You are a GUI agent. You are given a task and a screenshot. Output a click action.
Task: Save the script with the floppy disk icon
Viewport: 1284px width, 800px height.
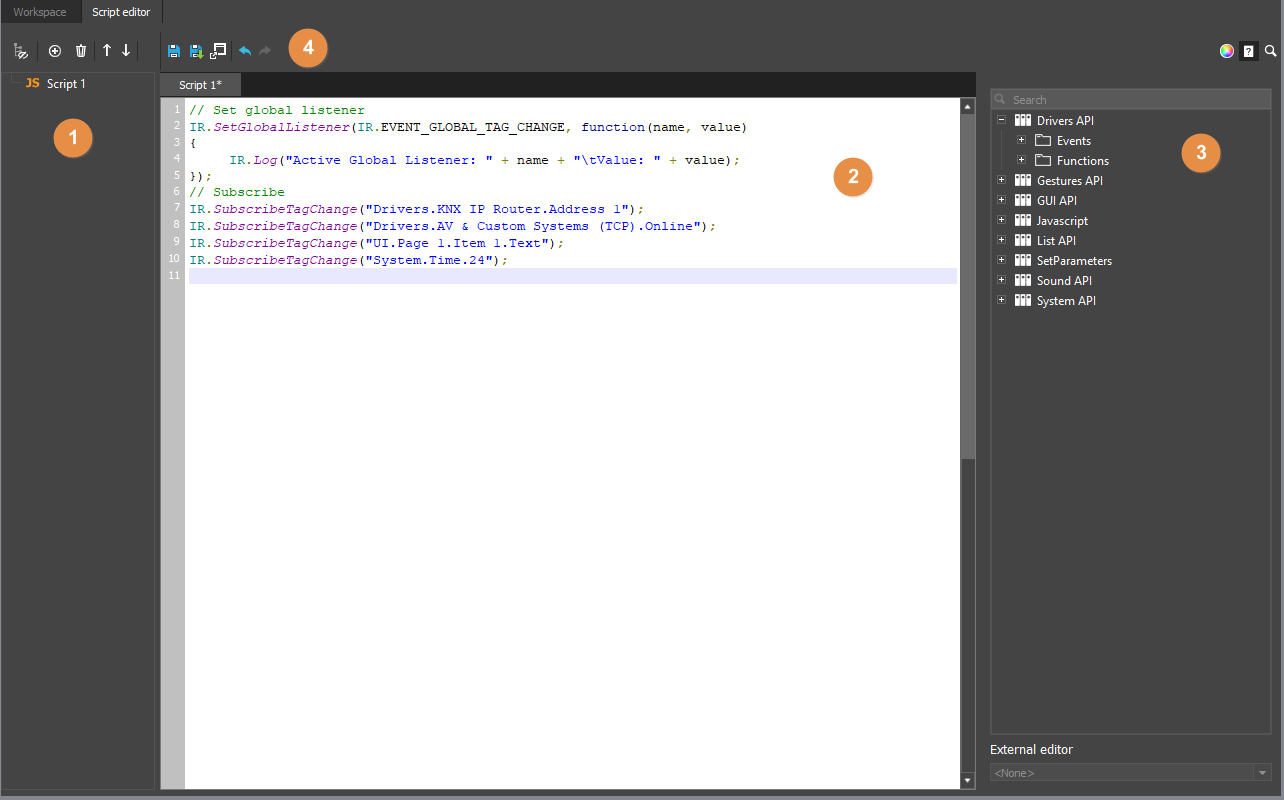(173, 50)
